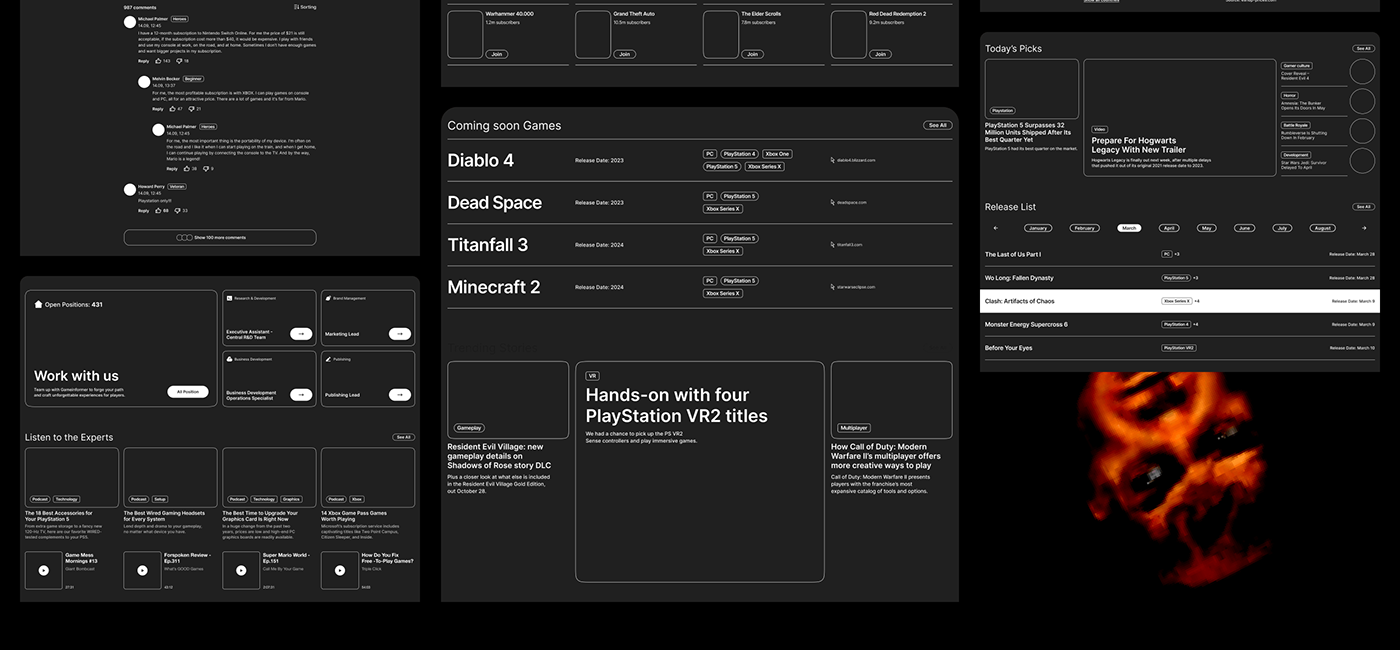Open The Last of Us Part I row
1400x650 pixels.
pos(1180,254)
